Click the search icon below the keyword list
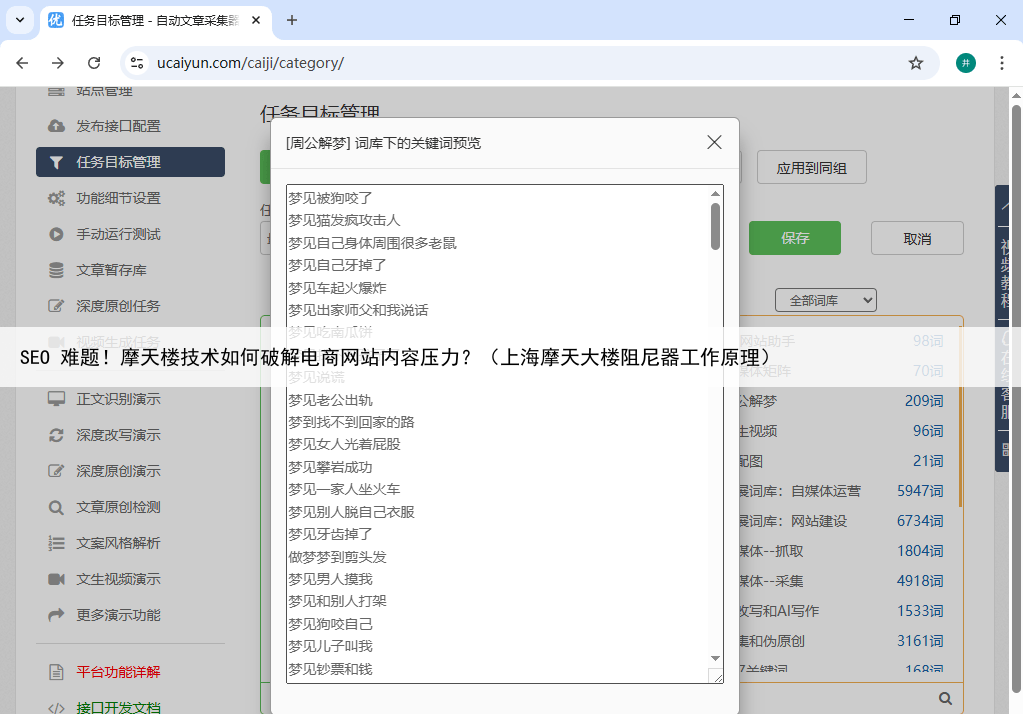This screenshot has width=1023, height=714. tap(945, 698)
